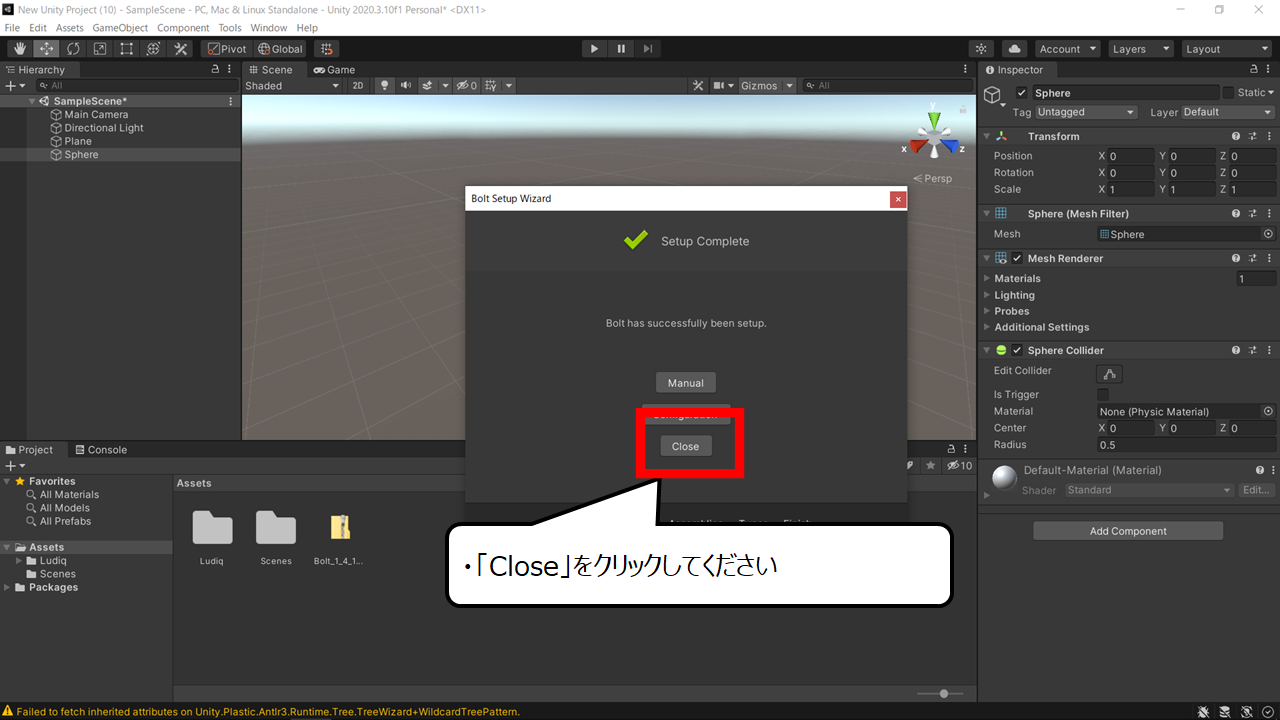Click the Play button
Viewport: 1280px width, 720px height.
[x=595, y=49]
